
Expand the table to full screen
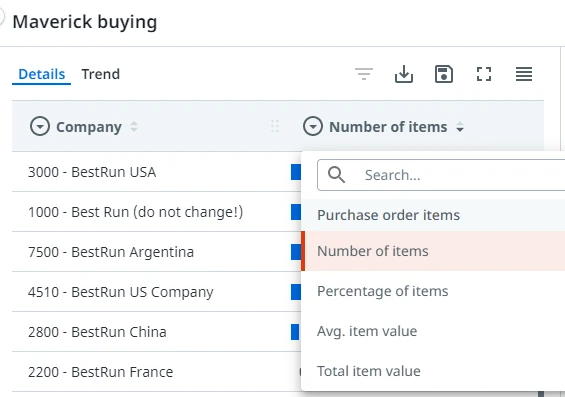click(x=484, y=74)
